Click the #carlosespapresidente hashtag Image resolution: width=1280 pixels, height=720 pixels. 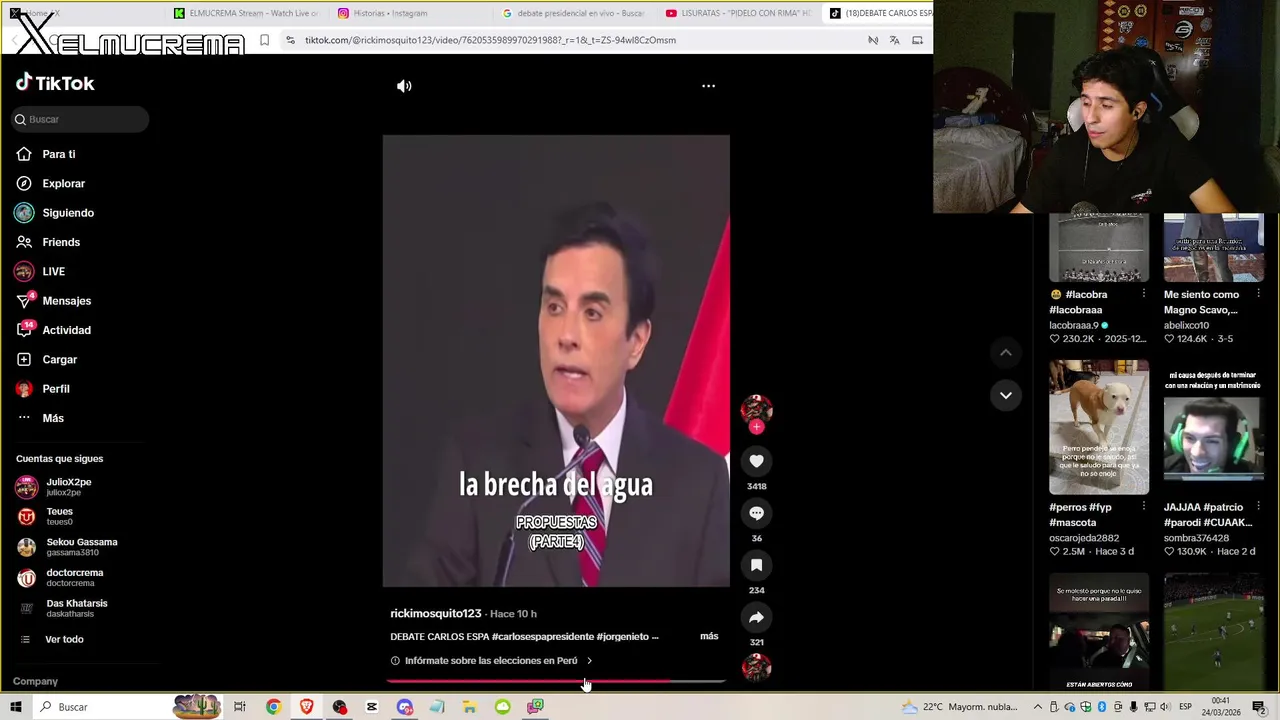point(542,636)
